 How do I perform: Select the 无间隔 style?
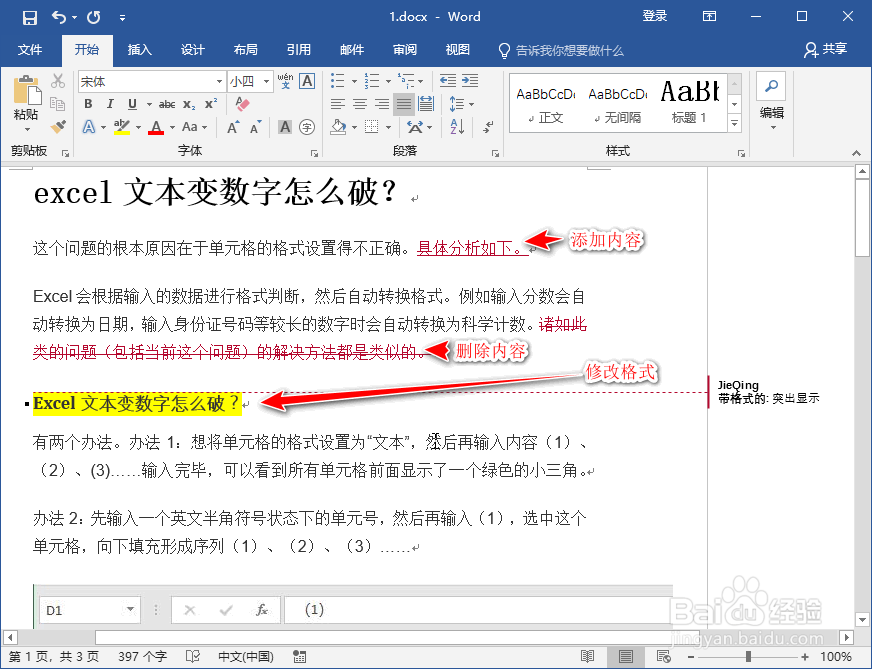point(617,104)
